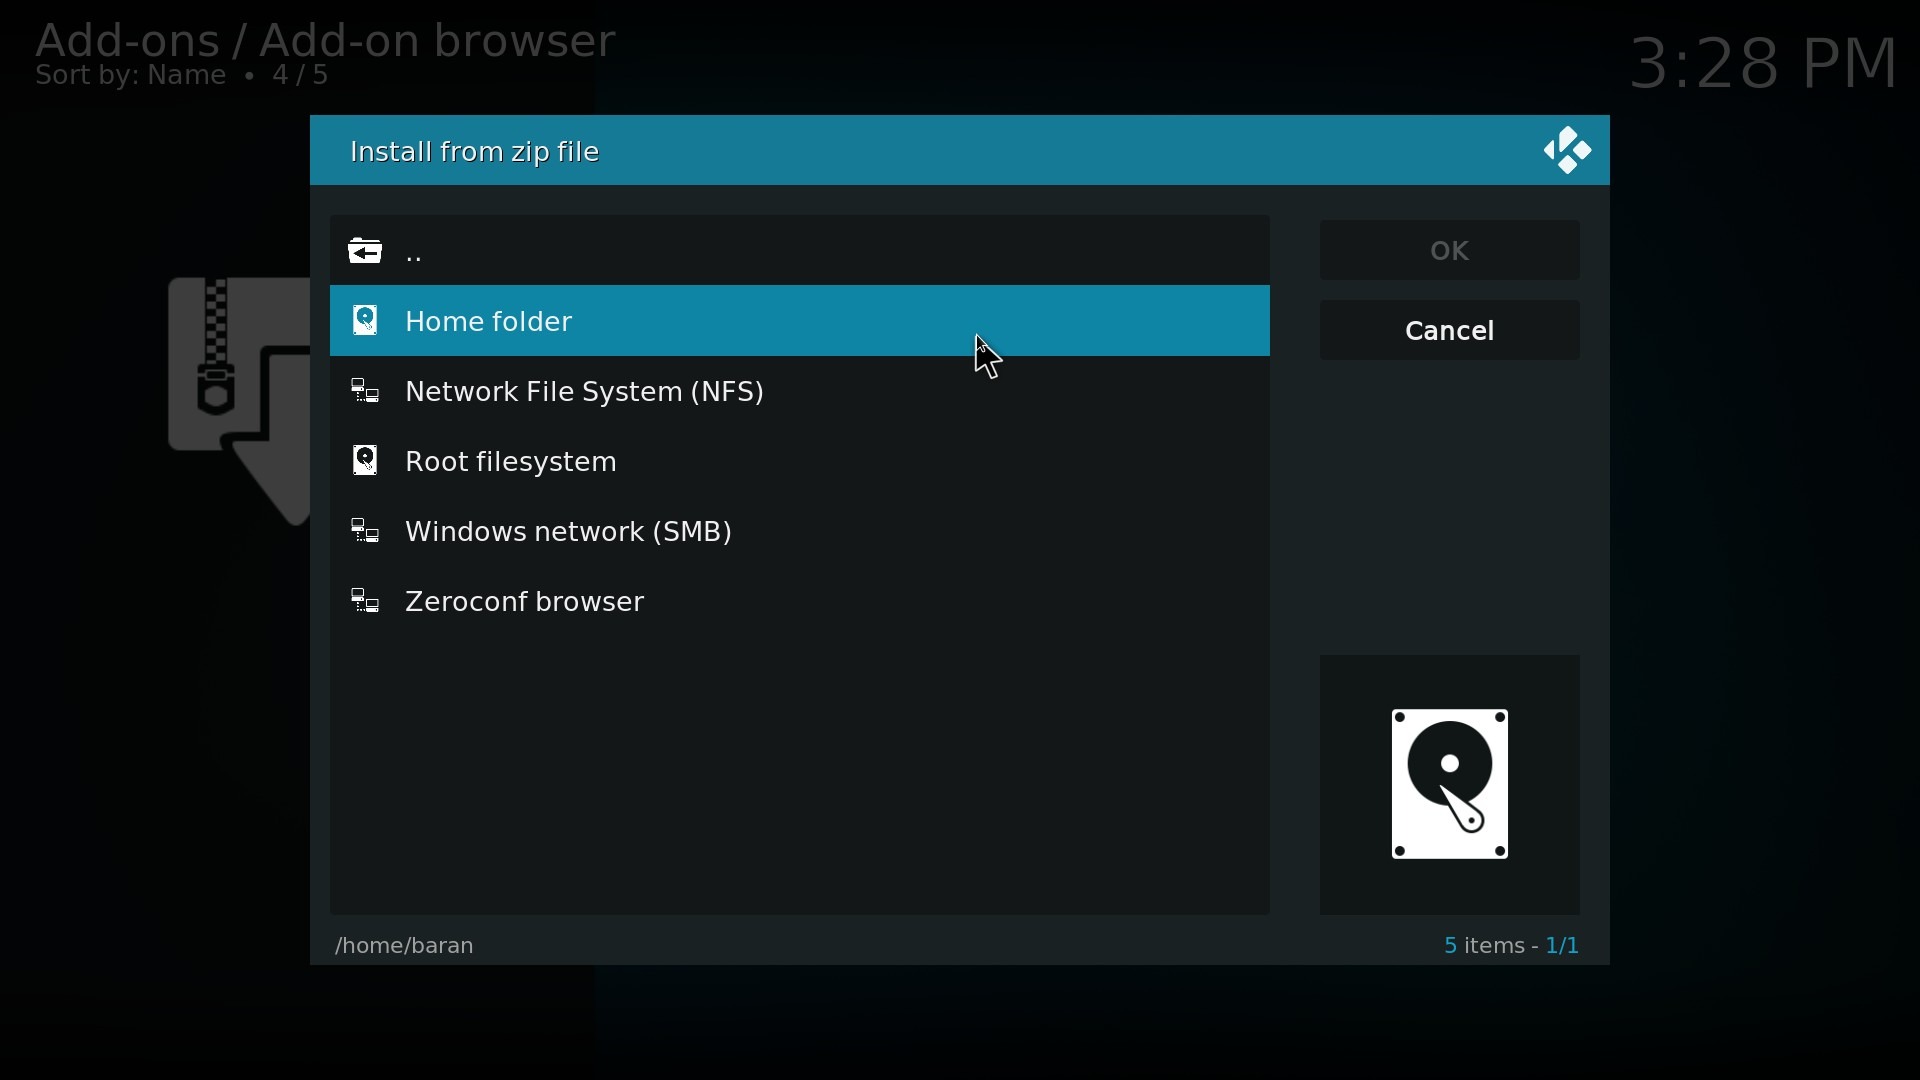The image size is (1920, 1080).
Task: Click the Home folder hard drive icon
Action: [366, 322]
